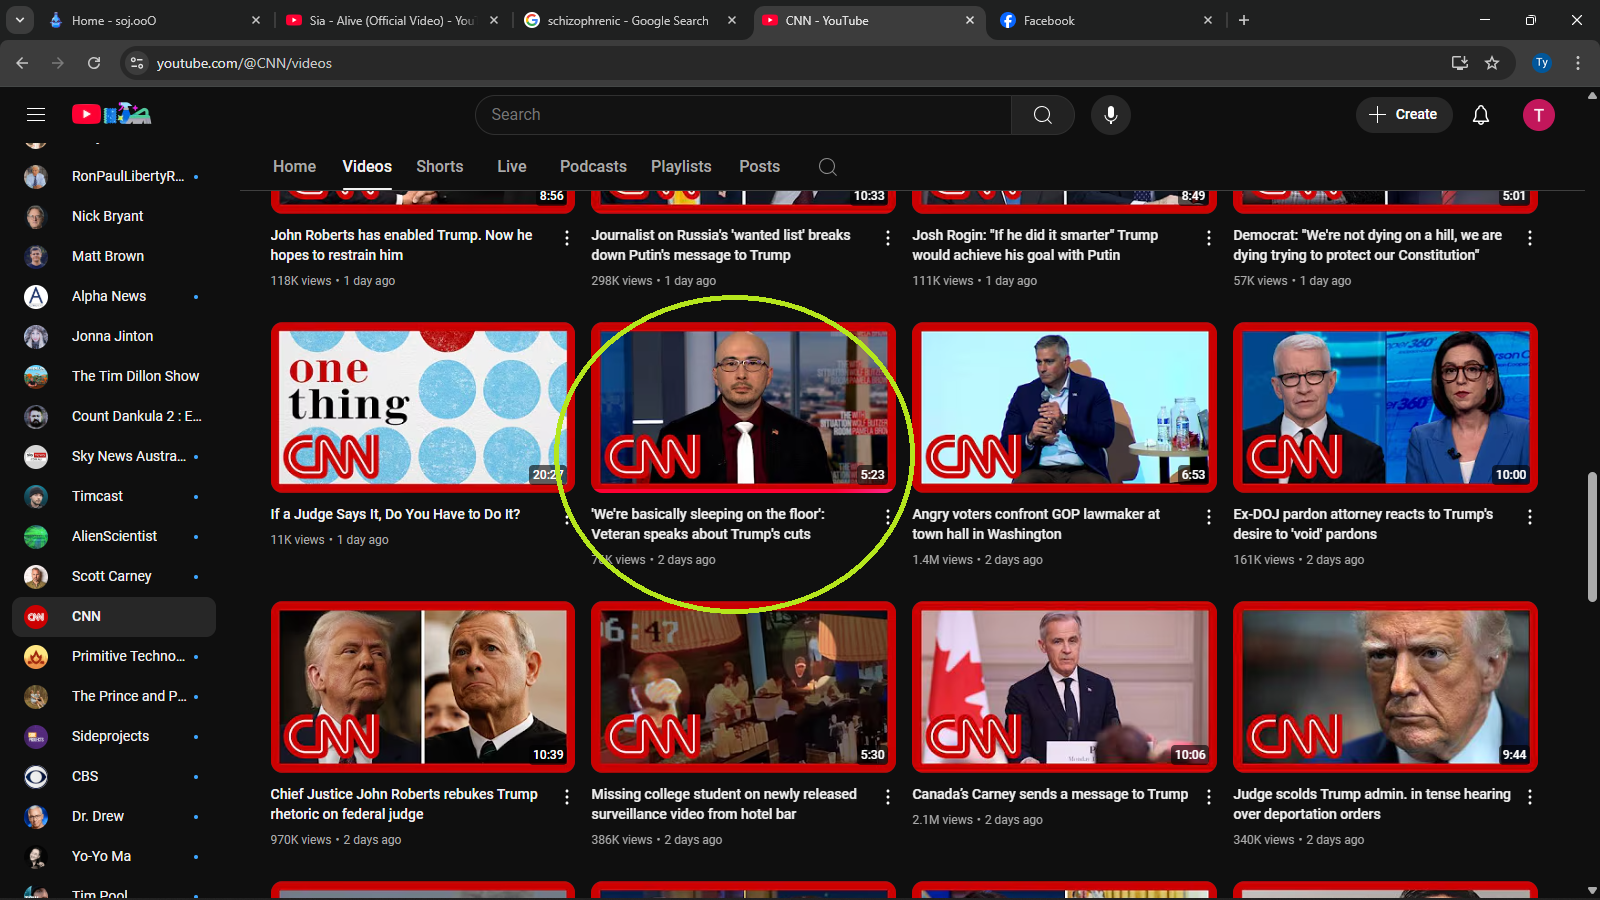The height and width of the screenshot is (900, 1600).
Task: Select the CNN channel in sidebar
Action: 114,616
